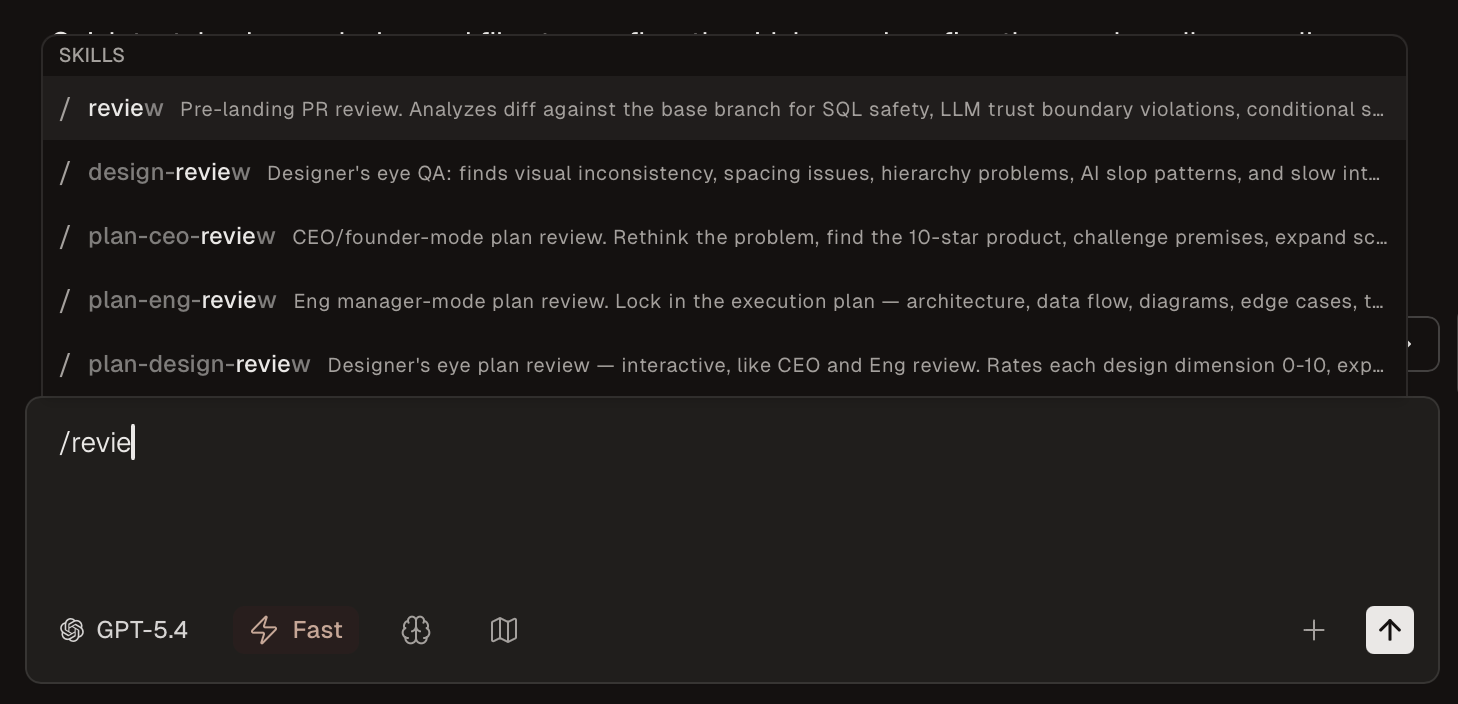The height and width of the screenshot is (704, 1458).
Task: Click the lightning bolt icon in Fast
Action: click(x=264, y=630)
